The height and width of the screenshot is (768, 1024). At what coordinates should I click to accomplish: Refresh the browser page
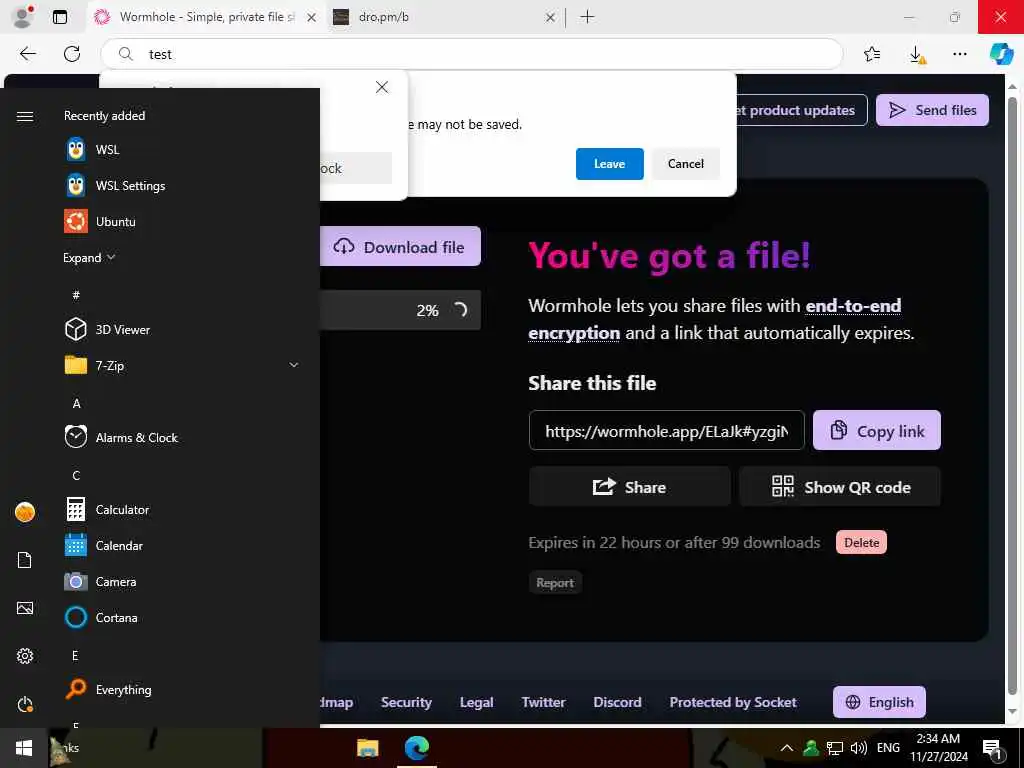[x=72, y=54]
